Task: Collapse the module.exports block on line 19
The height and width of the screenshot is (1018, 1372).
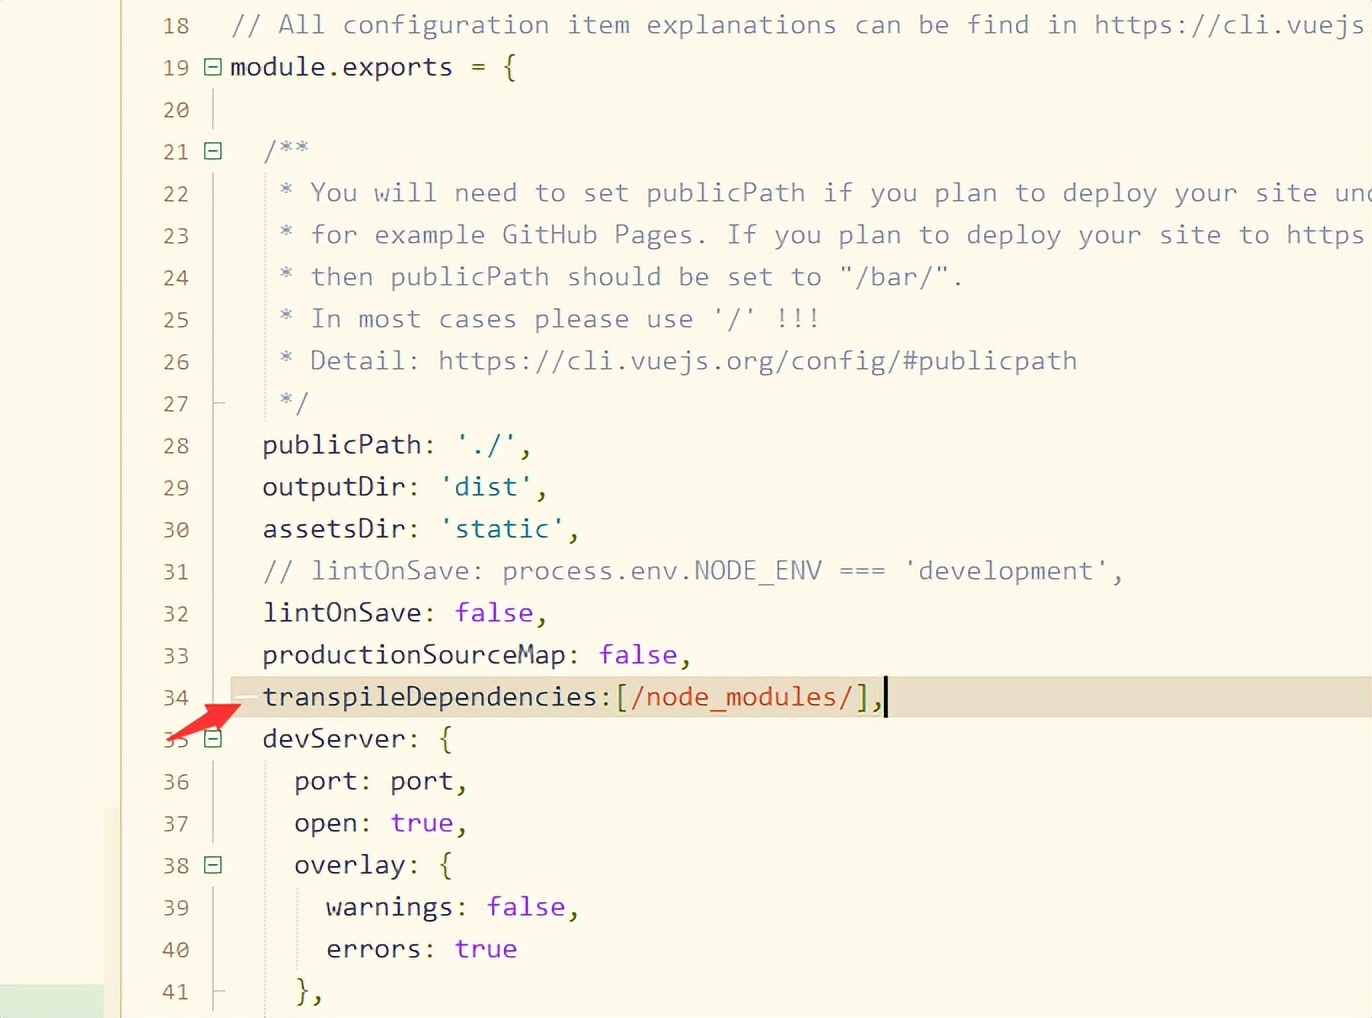Action: coord(212,67)
